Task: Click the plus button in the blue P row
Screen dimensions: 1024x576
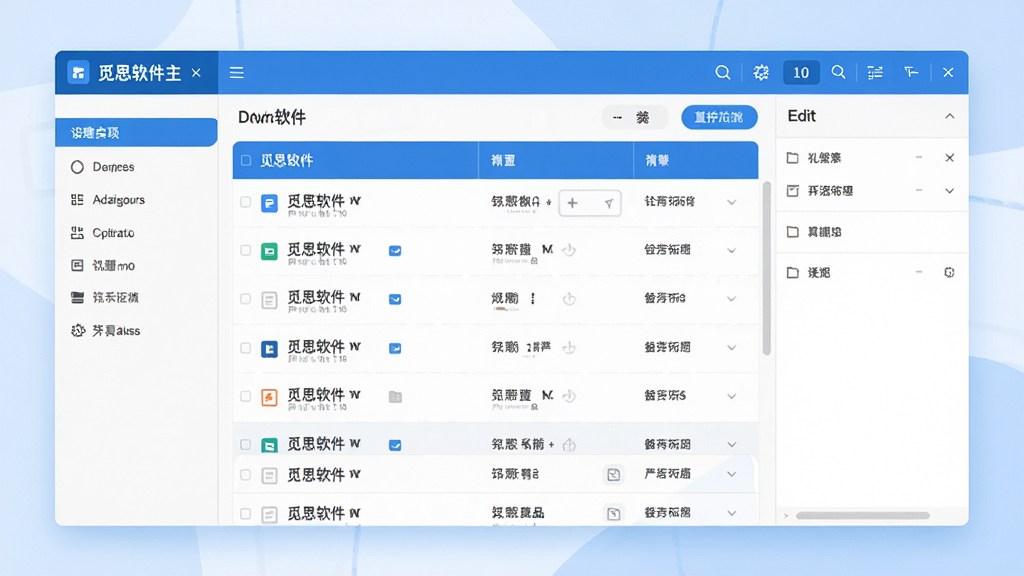Action: coord(573,204)
